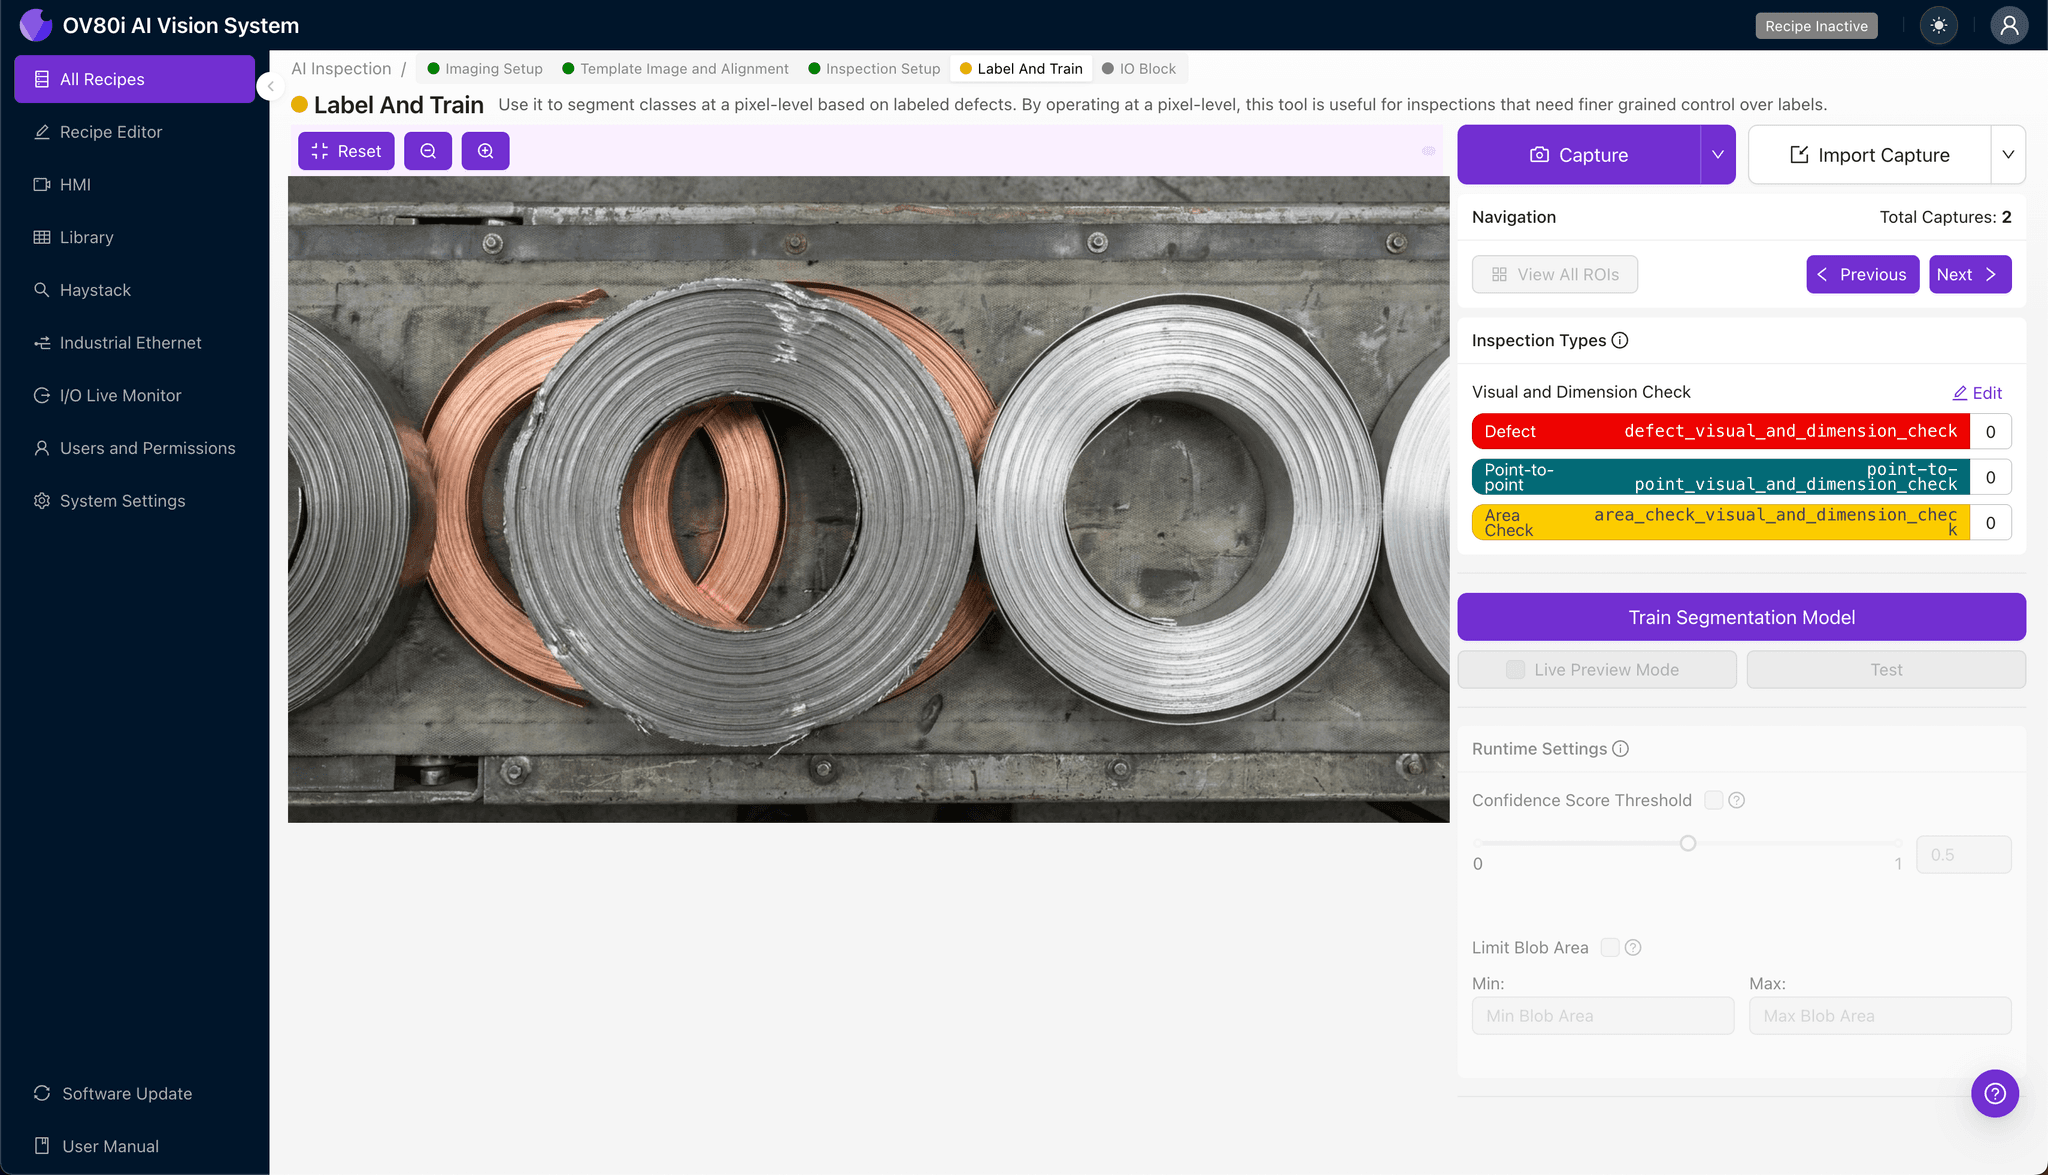This screenshot has width=2048, height=1175.
Task: Click the zoom in magnifier icon
Action: [x=485, y=151]
